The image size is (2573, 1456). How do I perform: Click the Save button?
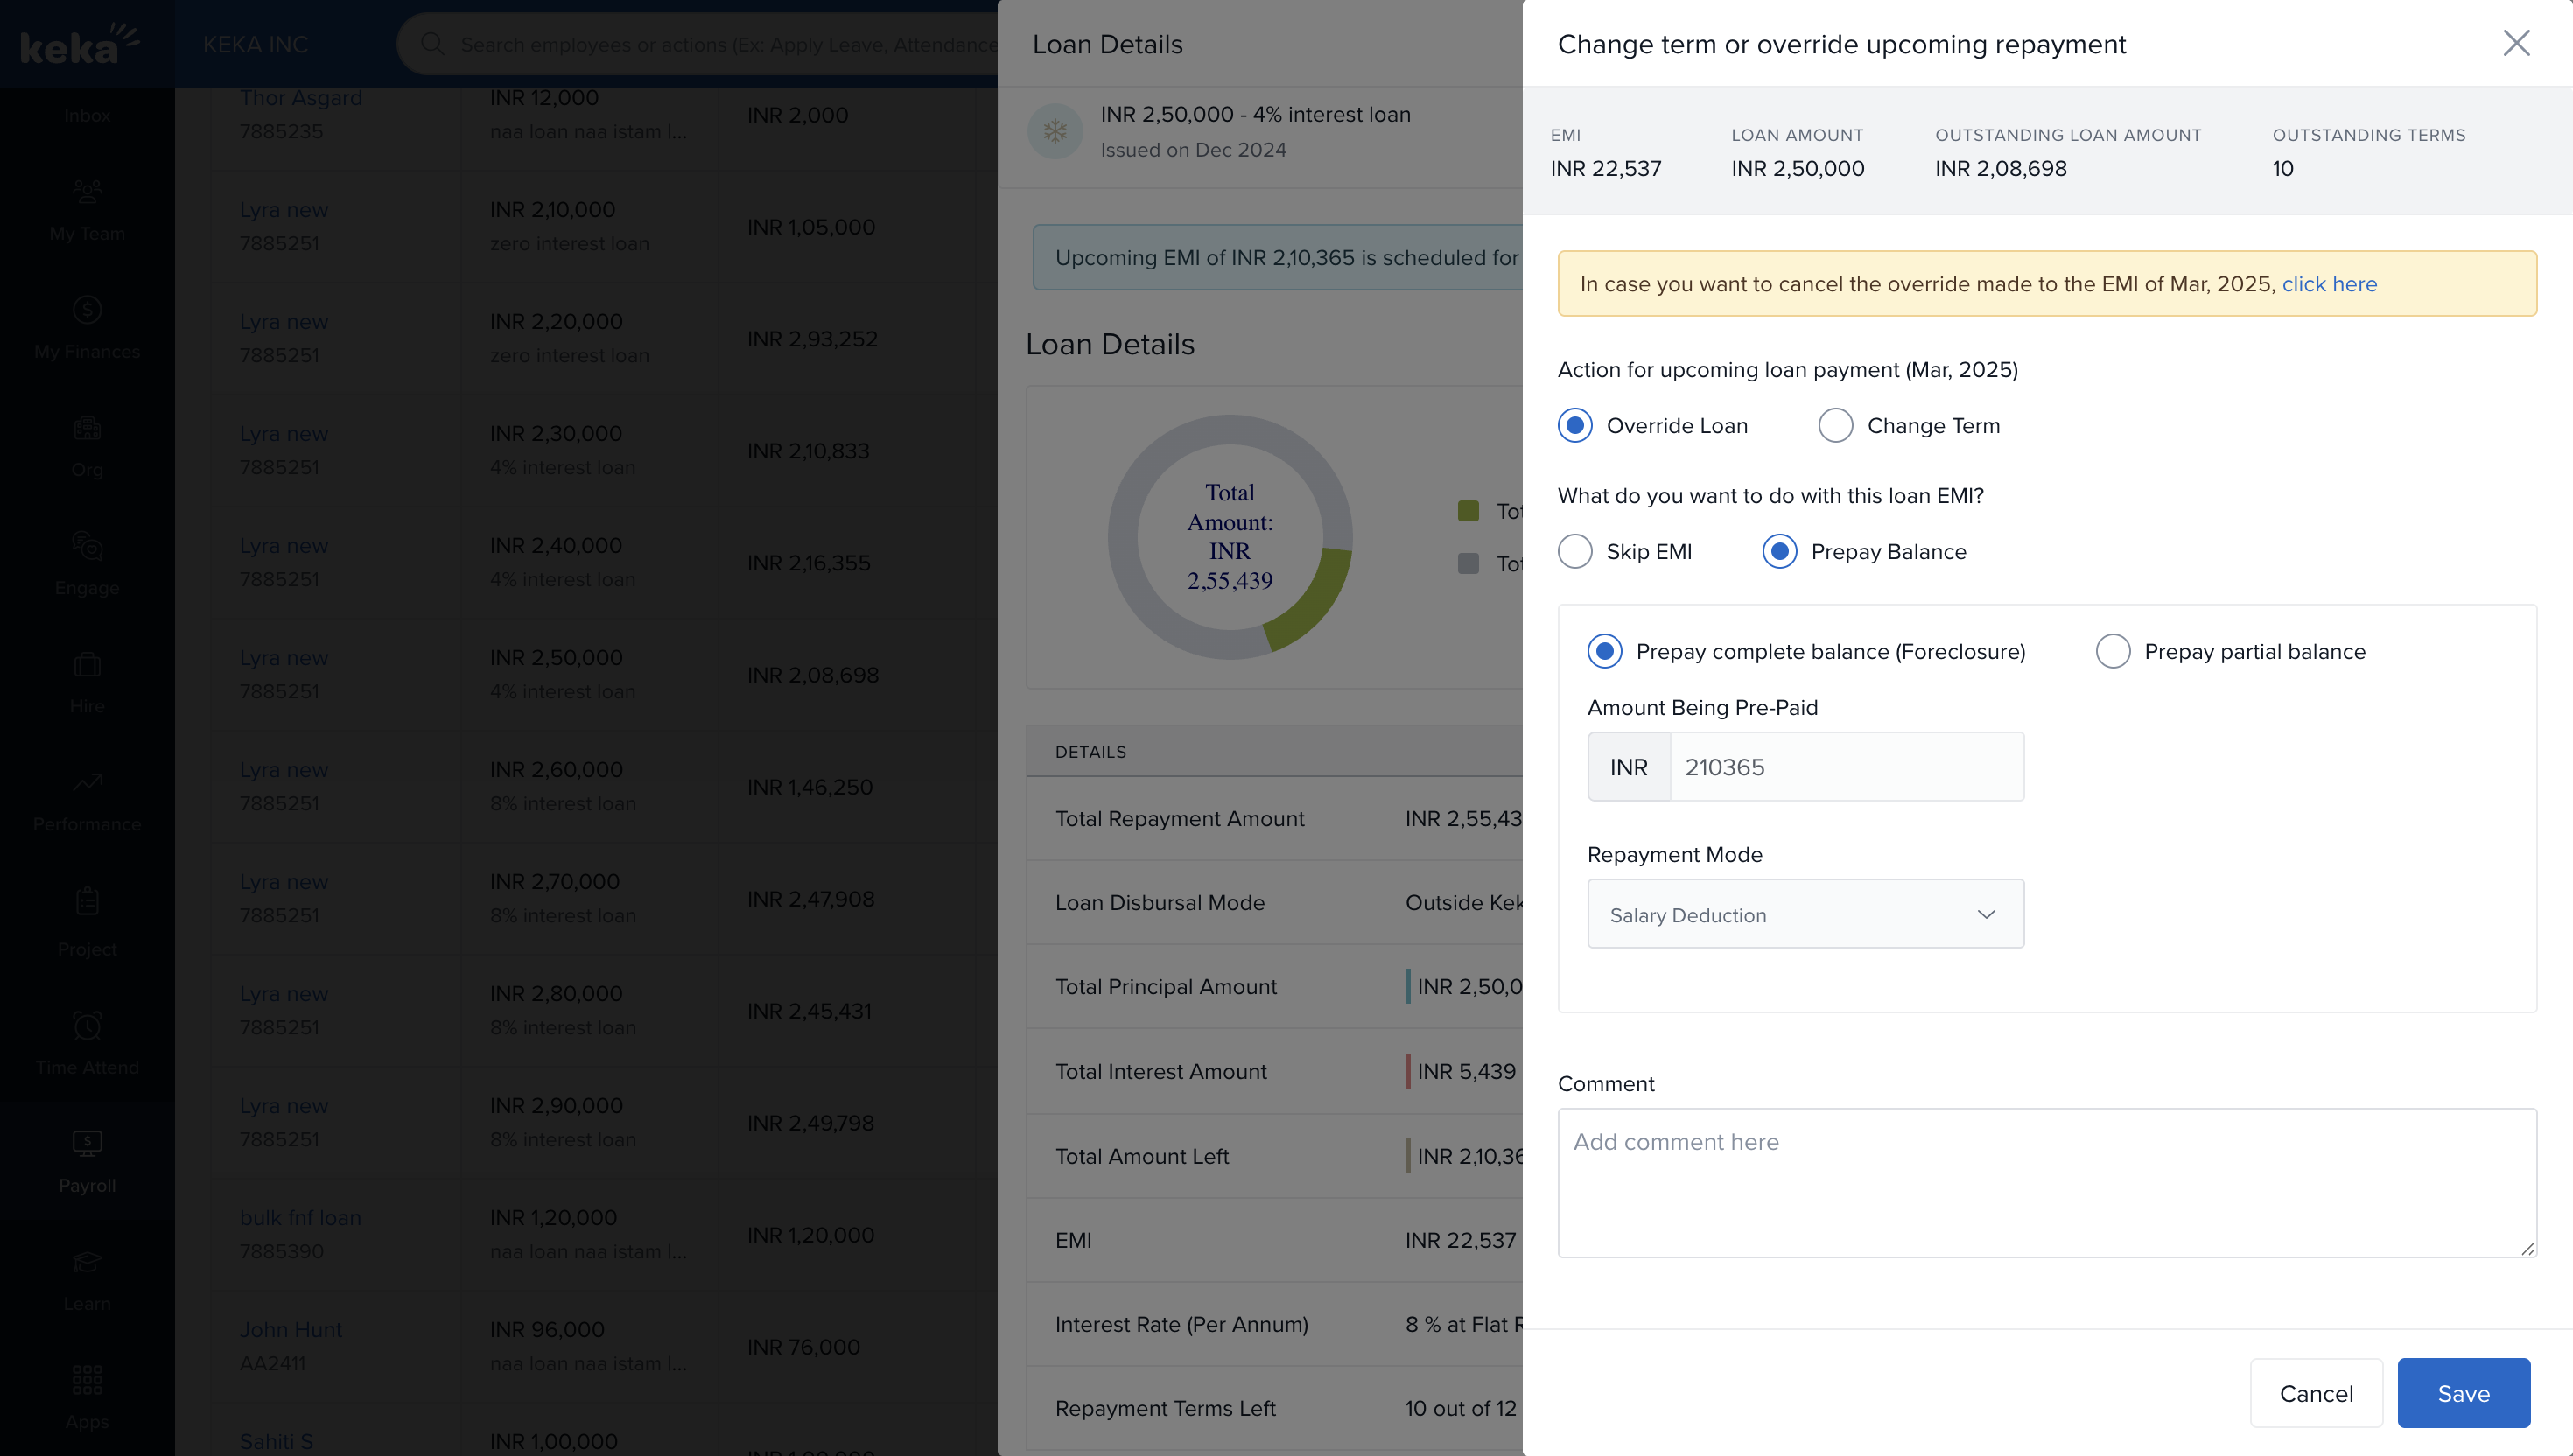pos(2463,1393)
